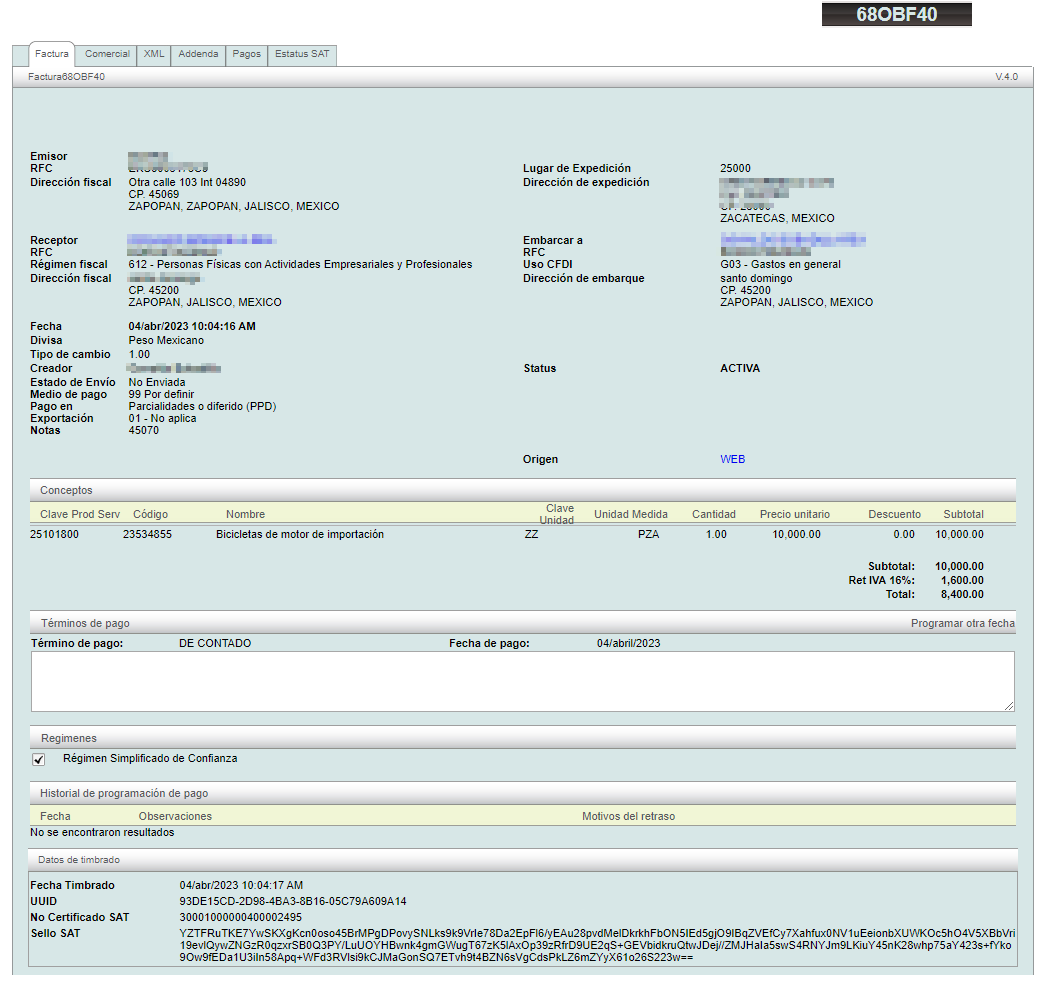Image resolution: width=1046 pixels, height=985 pixels.
Task: Select the Addenda tab
Action: 198,54
